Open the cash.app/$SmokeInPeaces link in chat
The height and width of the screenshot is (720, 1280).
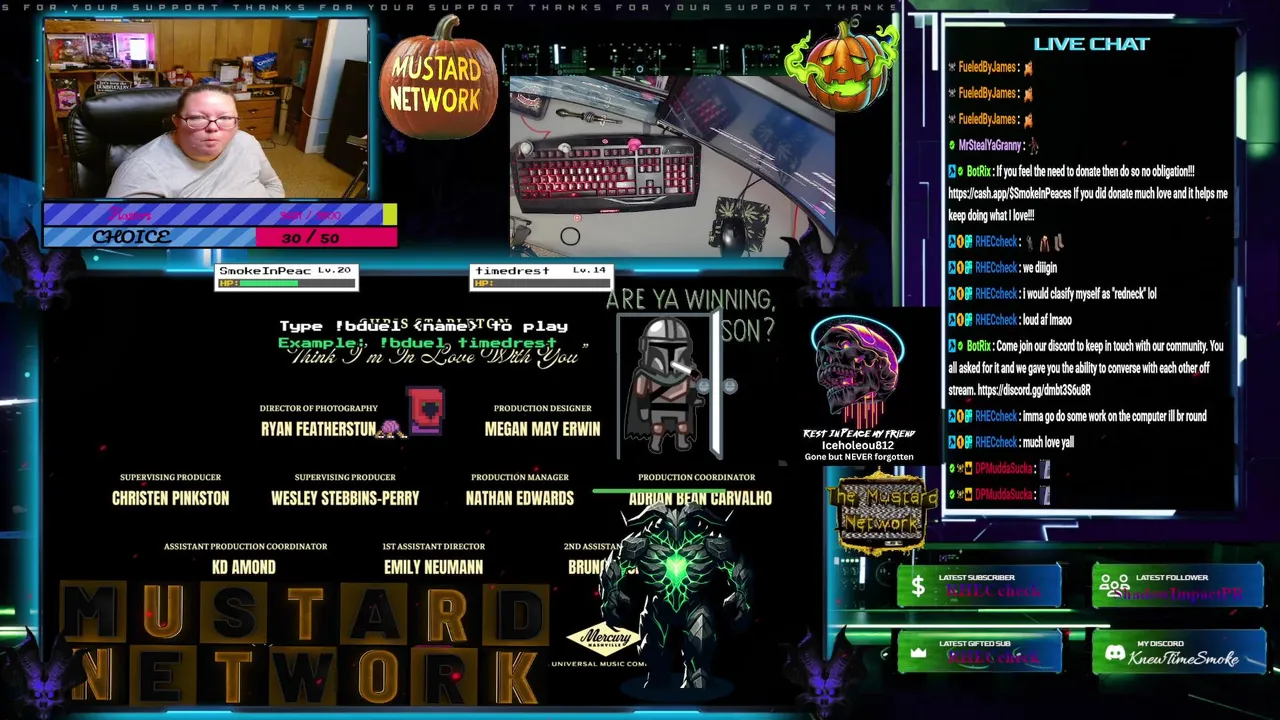pos(1009,193)
